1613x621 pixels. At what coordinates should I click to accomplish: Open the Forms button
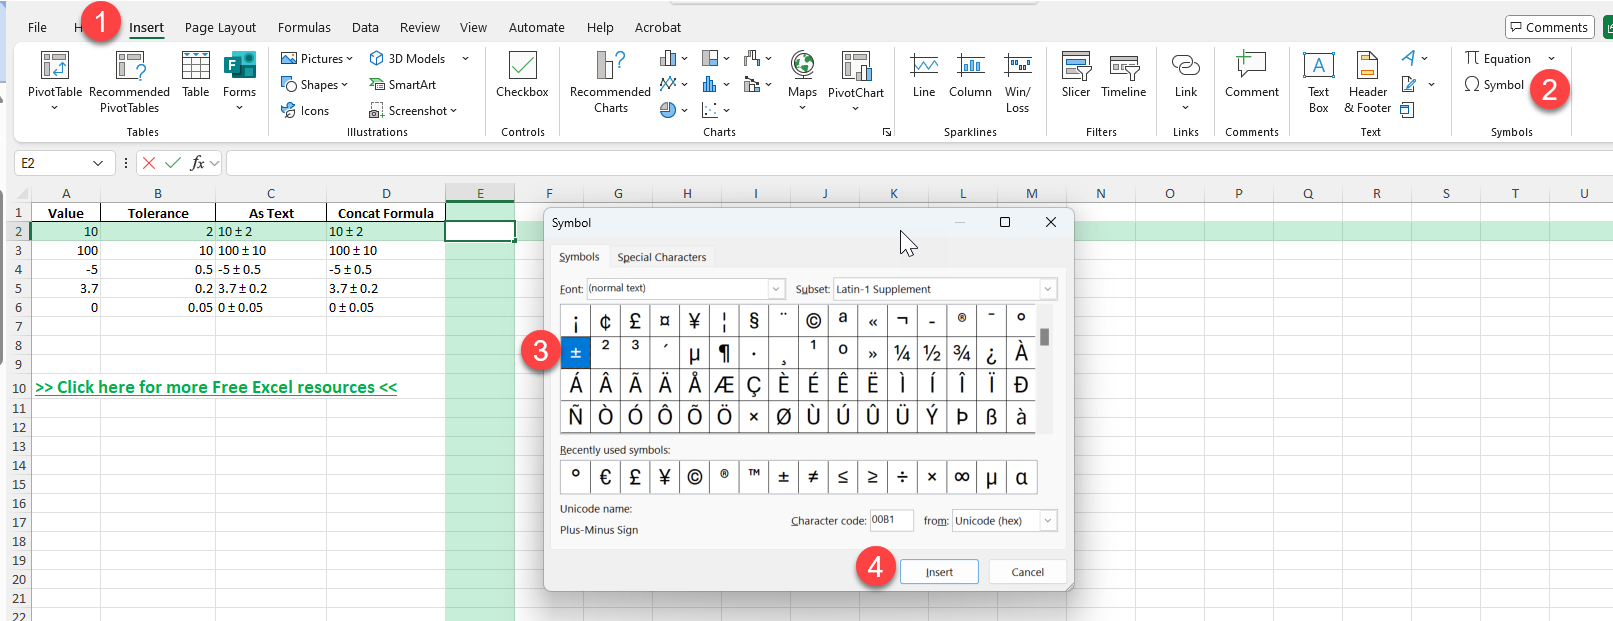(x=239, y=78)
